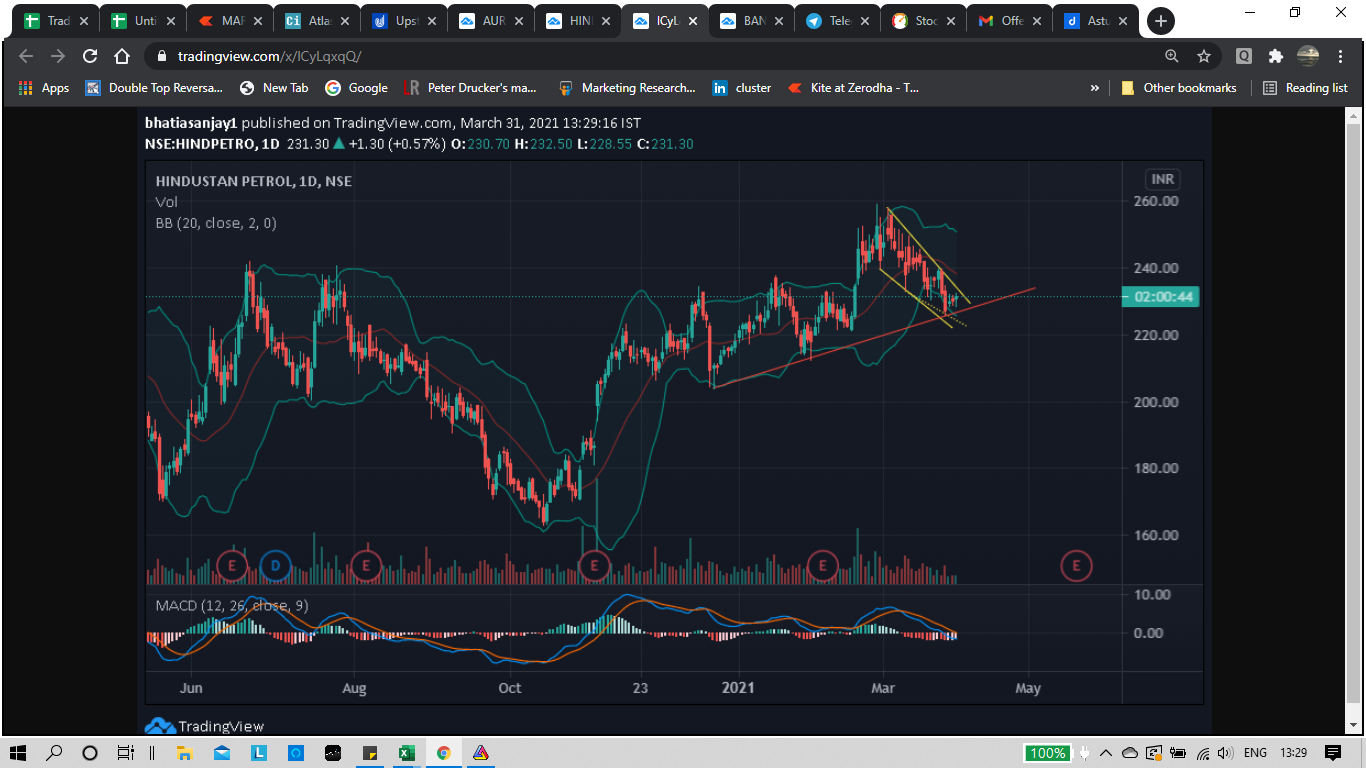This screenshot has width=1366, height=768.
Task: Open the Google bookmark
Action: (x=356, y=88)
